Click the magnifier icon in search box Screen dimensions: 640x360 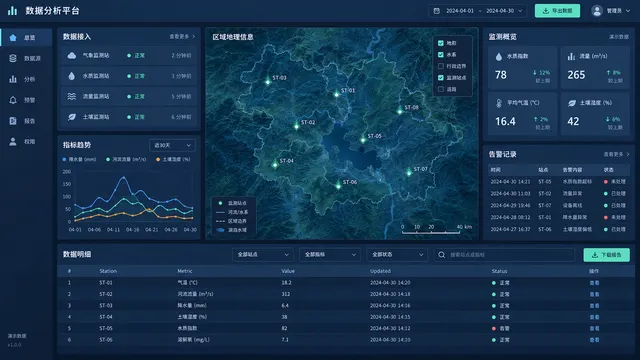[442, 255]
